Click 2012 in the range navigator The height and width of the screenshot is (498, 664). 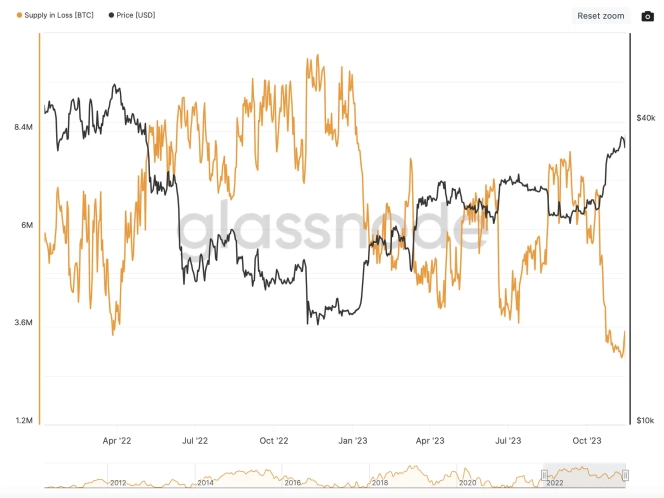coord(118,482)
